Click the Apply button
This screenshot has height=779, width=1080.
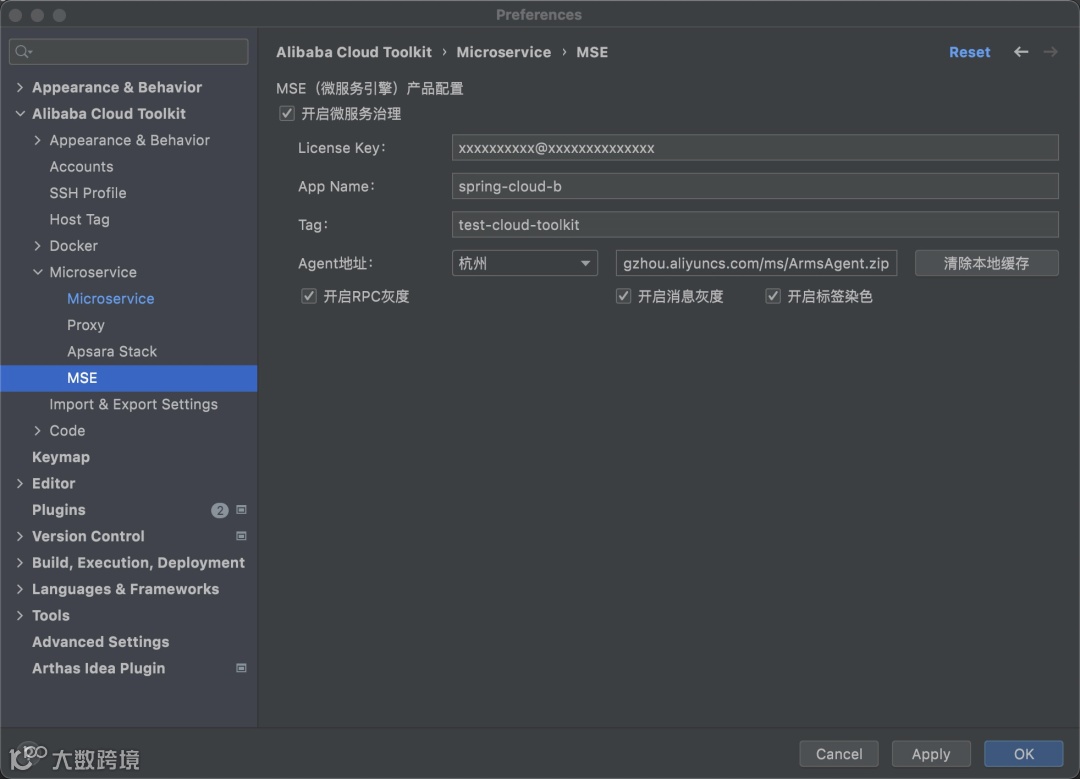(x=931, y=754)
